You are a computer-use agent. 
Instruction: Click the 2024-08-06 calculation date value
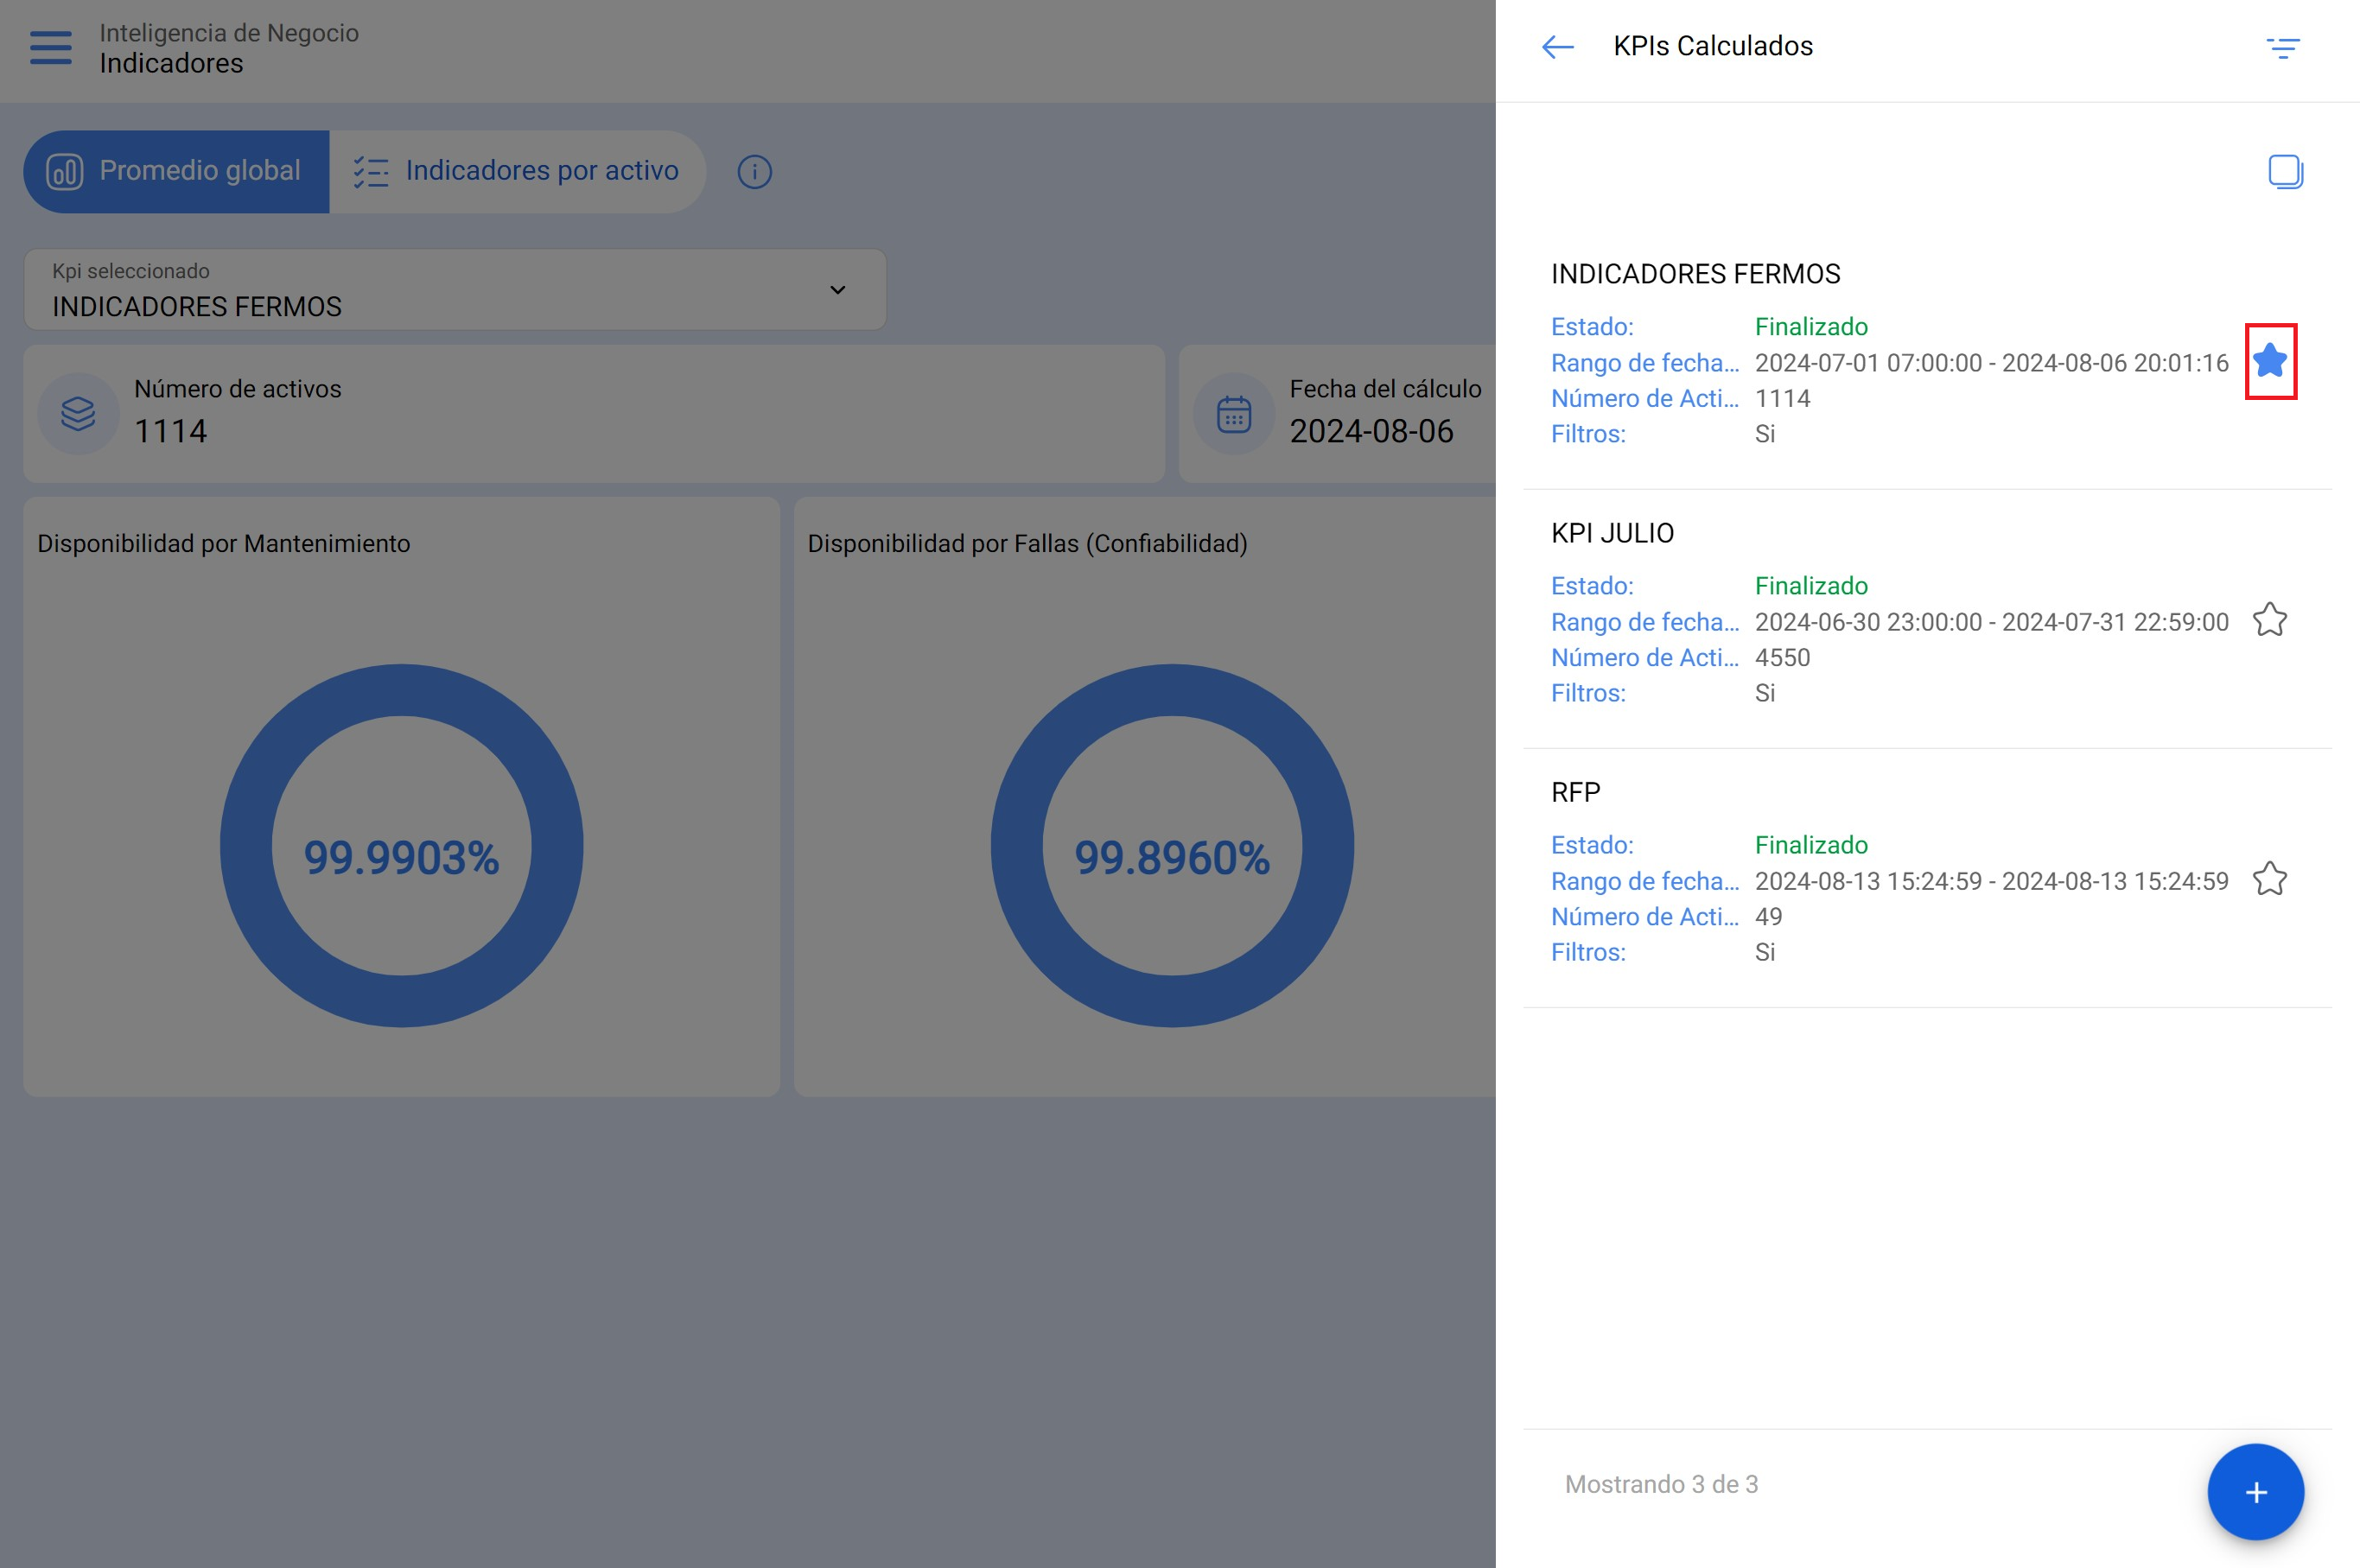(1371, 431)
